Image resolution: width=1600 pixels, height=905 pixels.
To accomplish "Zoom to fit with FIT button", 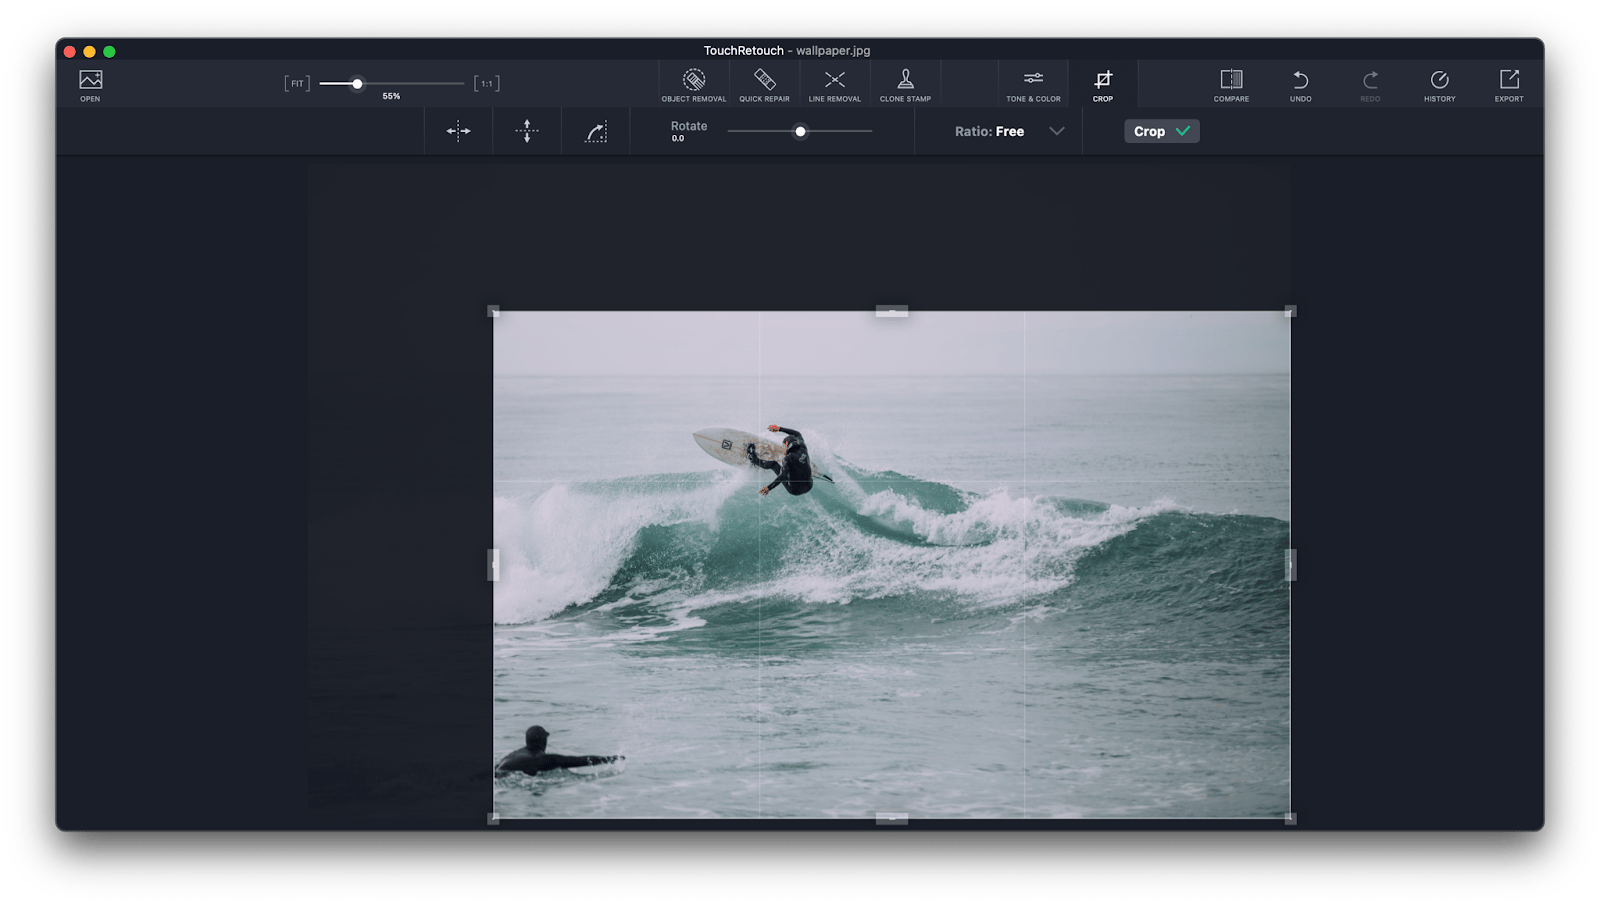I will pos(297,83).
